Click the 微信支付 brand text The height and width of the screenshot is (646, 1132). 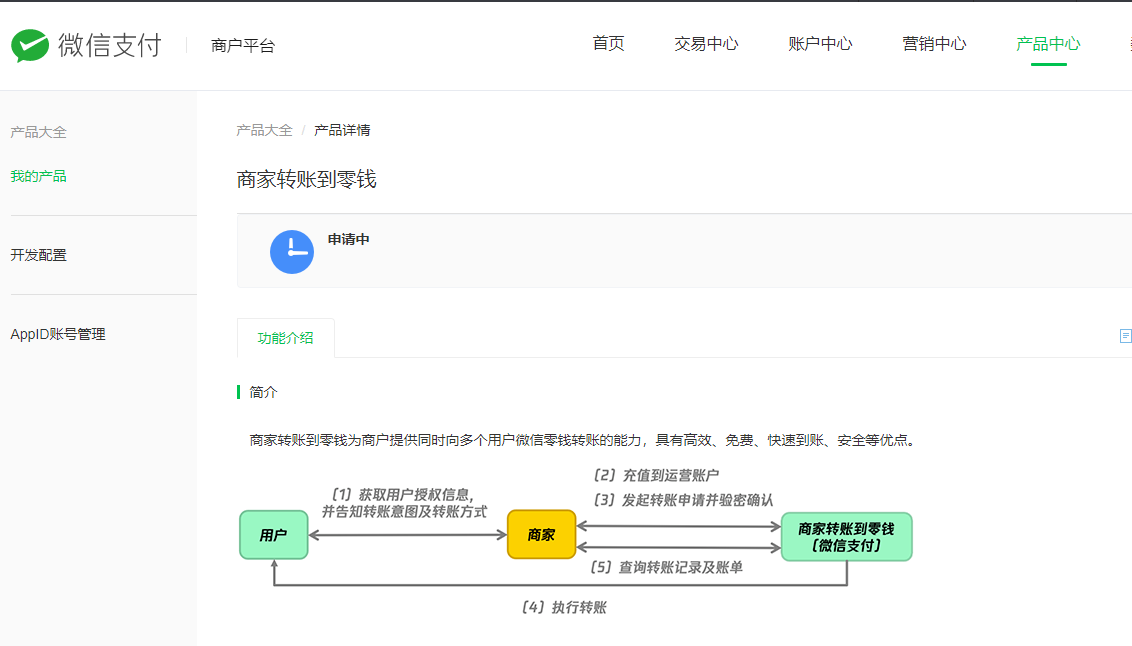coord(110,45)
